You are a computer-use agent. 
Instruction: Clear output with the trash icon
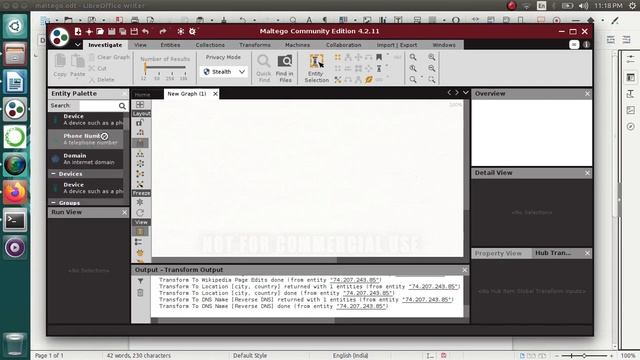tap(140, 293)
